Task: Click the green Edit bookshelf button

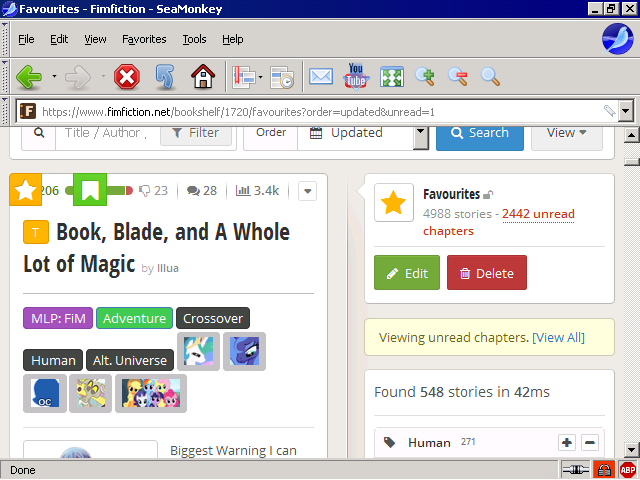Action: pyautogui.click(x=407, y=273)
